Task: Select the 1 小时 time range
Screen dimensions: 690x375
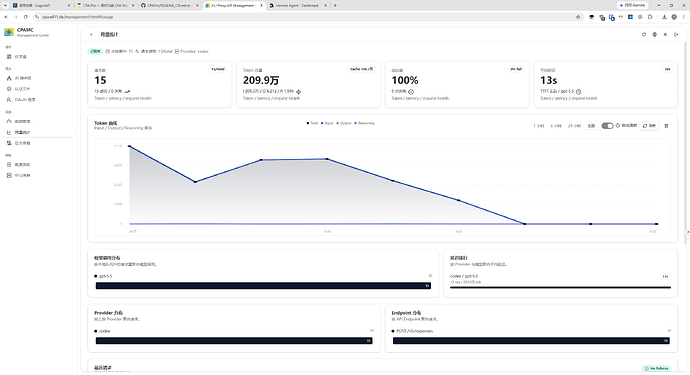Action: 539,126
